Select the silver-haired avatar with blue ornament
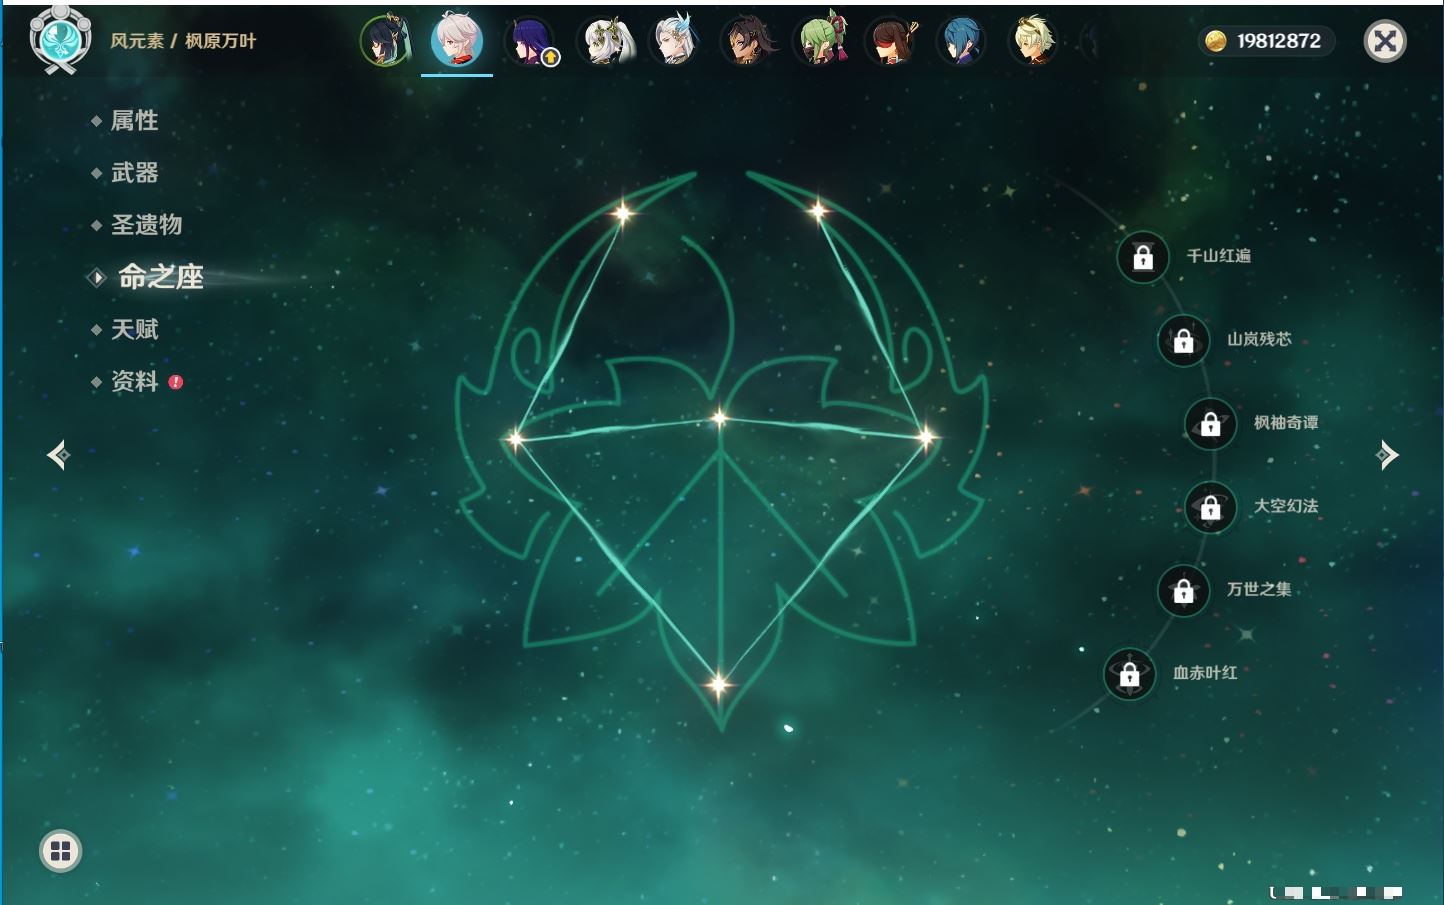 (674, 41)
